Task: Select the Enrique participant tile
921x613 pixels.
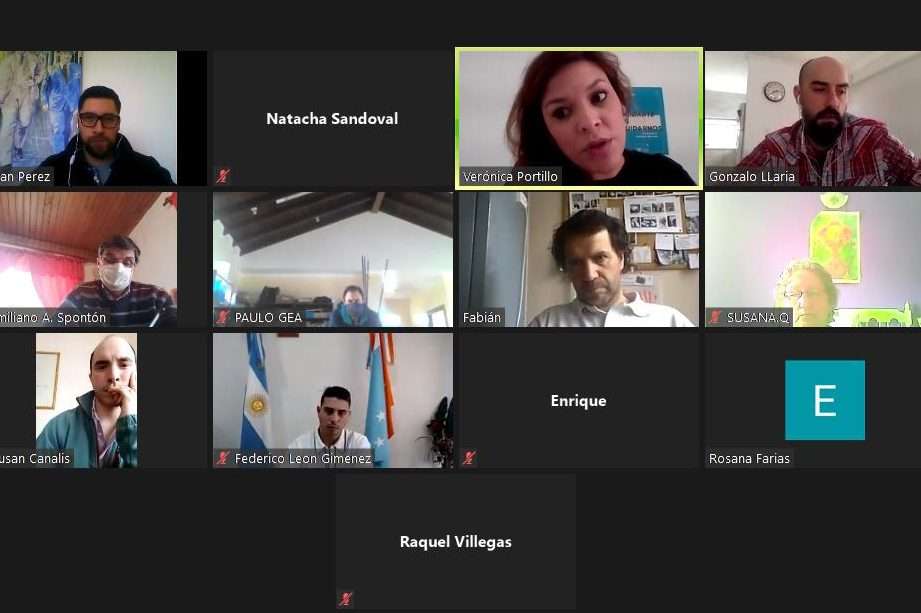Action: point(579,400)
